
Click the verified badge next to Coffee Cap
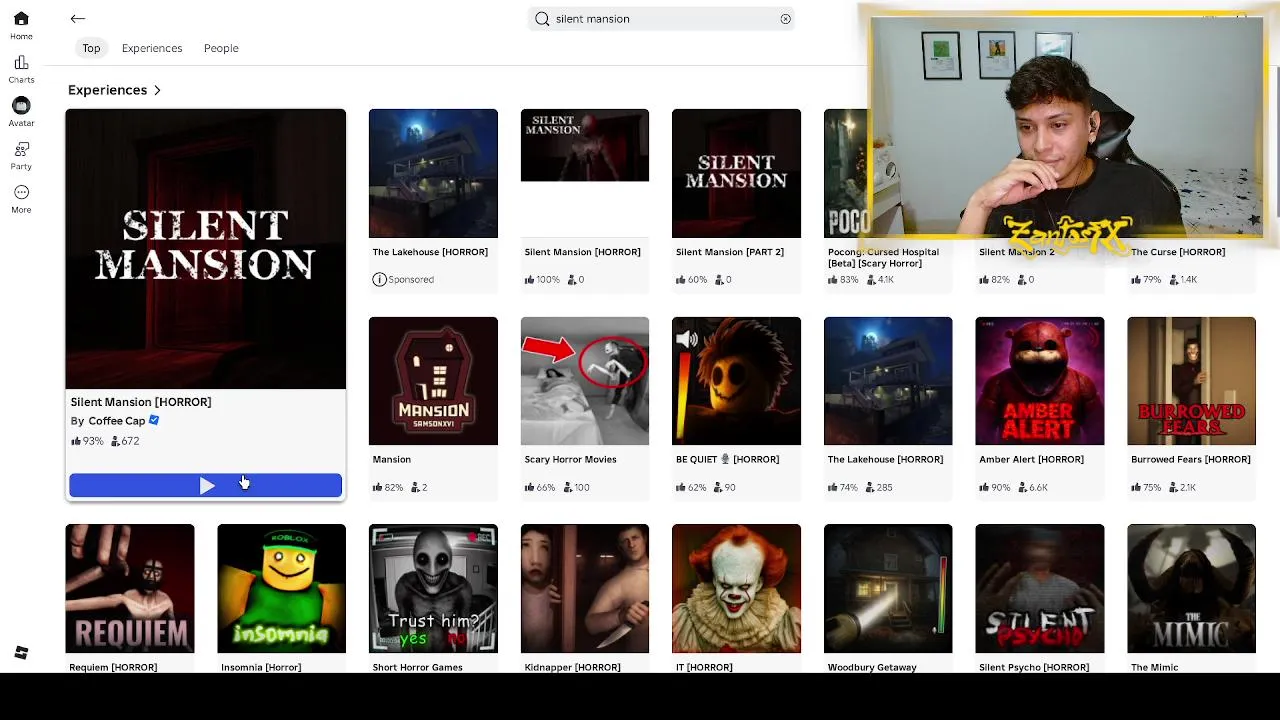154,420
